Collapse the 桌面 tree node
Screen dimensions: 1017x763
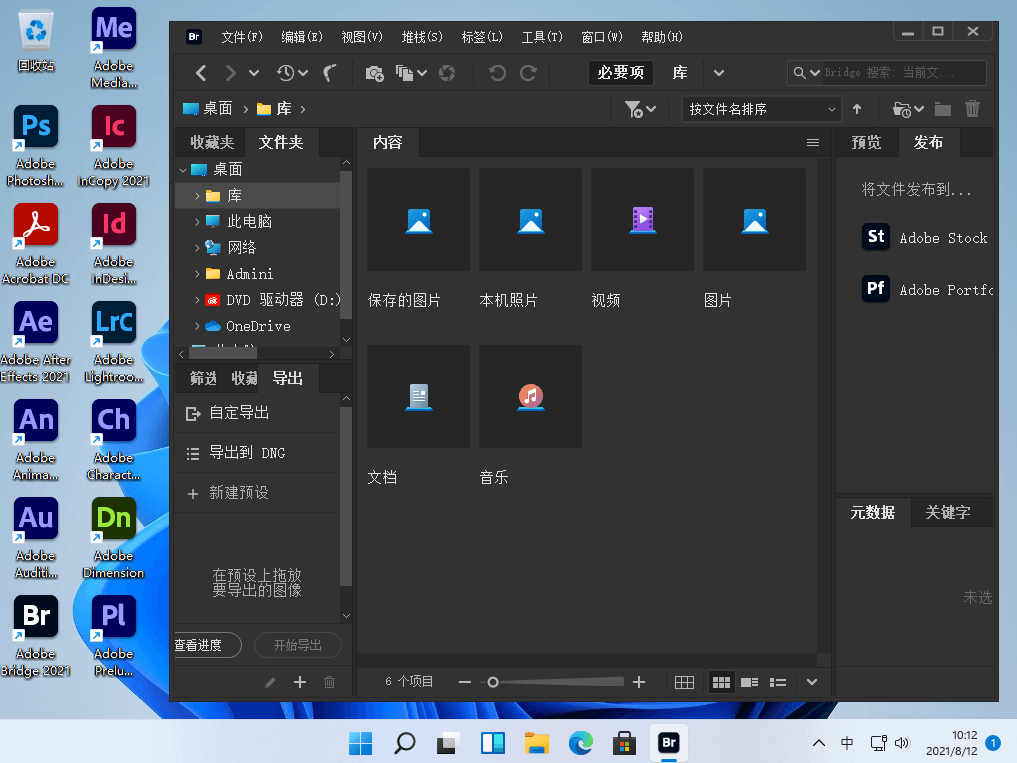[183, 170]
